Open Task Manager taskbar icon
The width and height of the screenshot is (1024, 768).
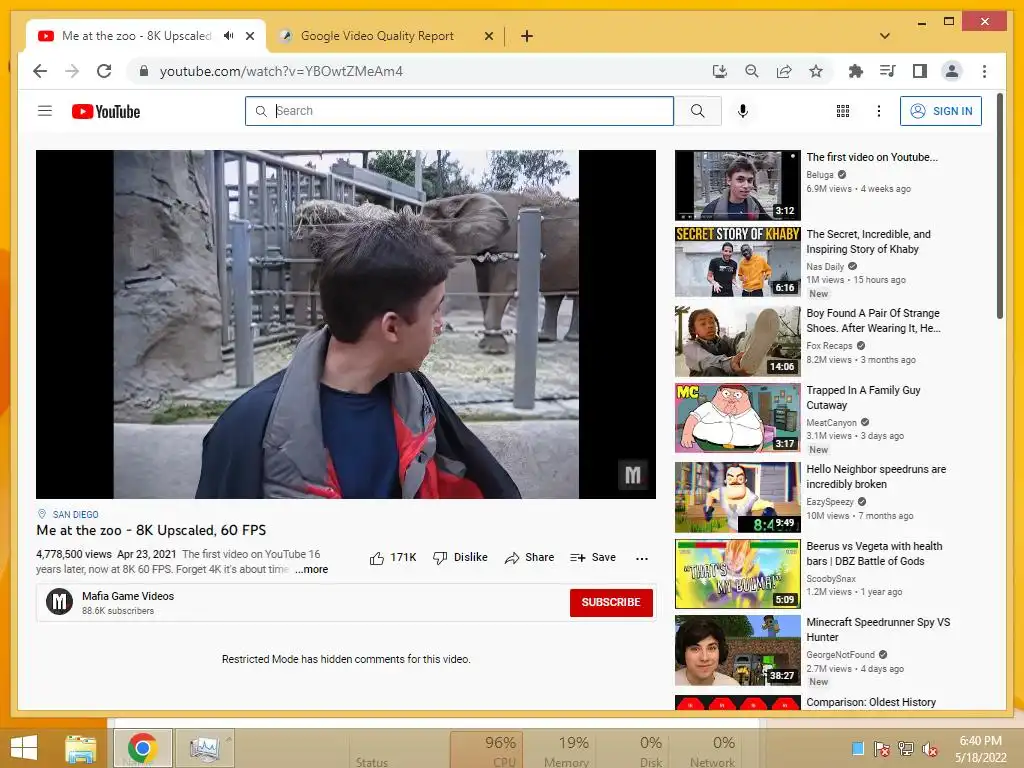coord(204,748)
